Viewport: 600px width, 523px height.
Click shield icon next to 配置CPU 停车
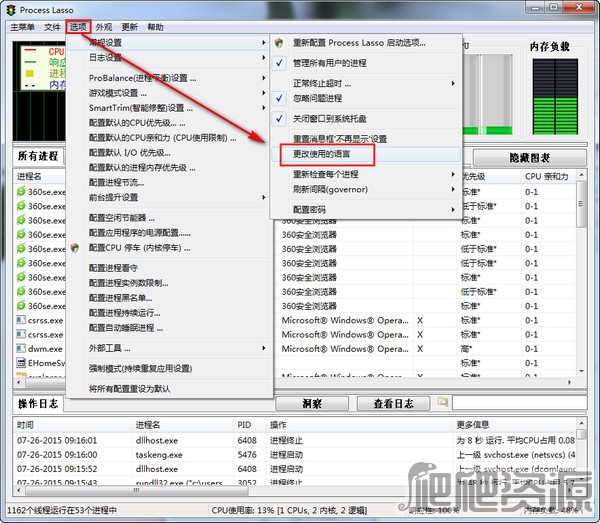pos(74,247)
